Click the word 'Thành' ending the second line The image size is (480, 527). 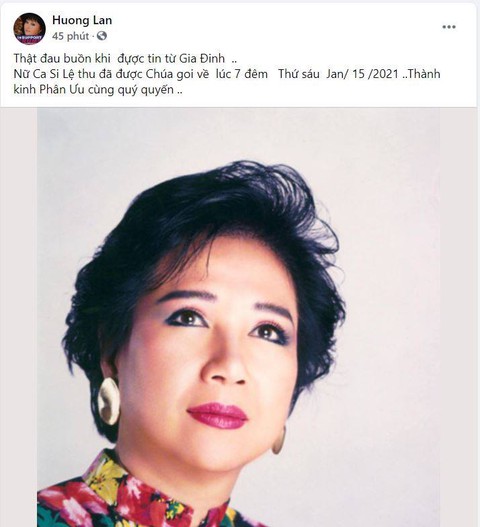point(425,74)
